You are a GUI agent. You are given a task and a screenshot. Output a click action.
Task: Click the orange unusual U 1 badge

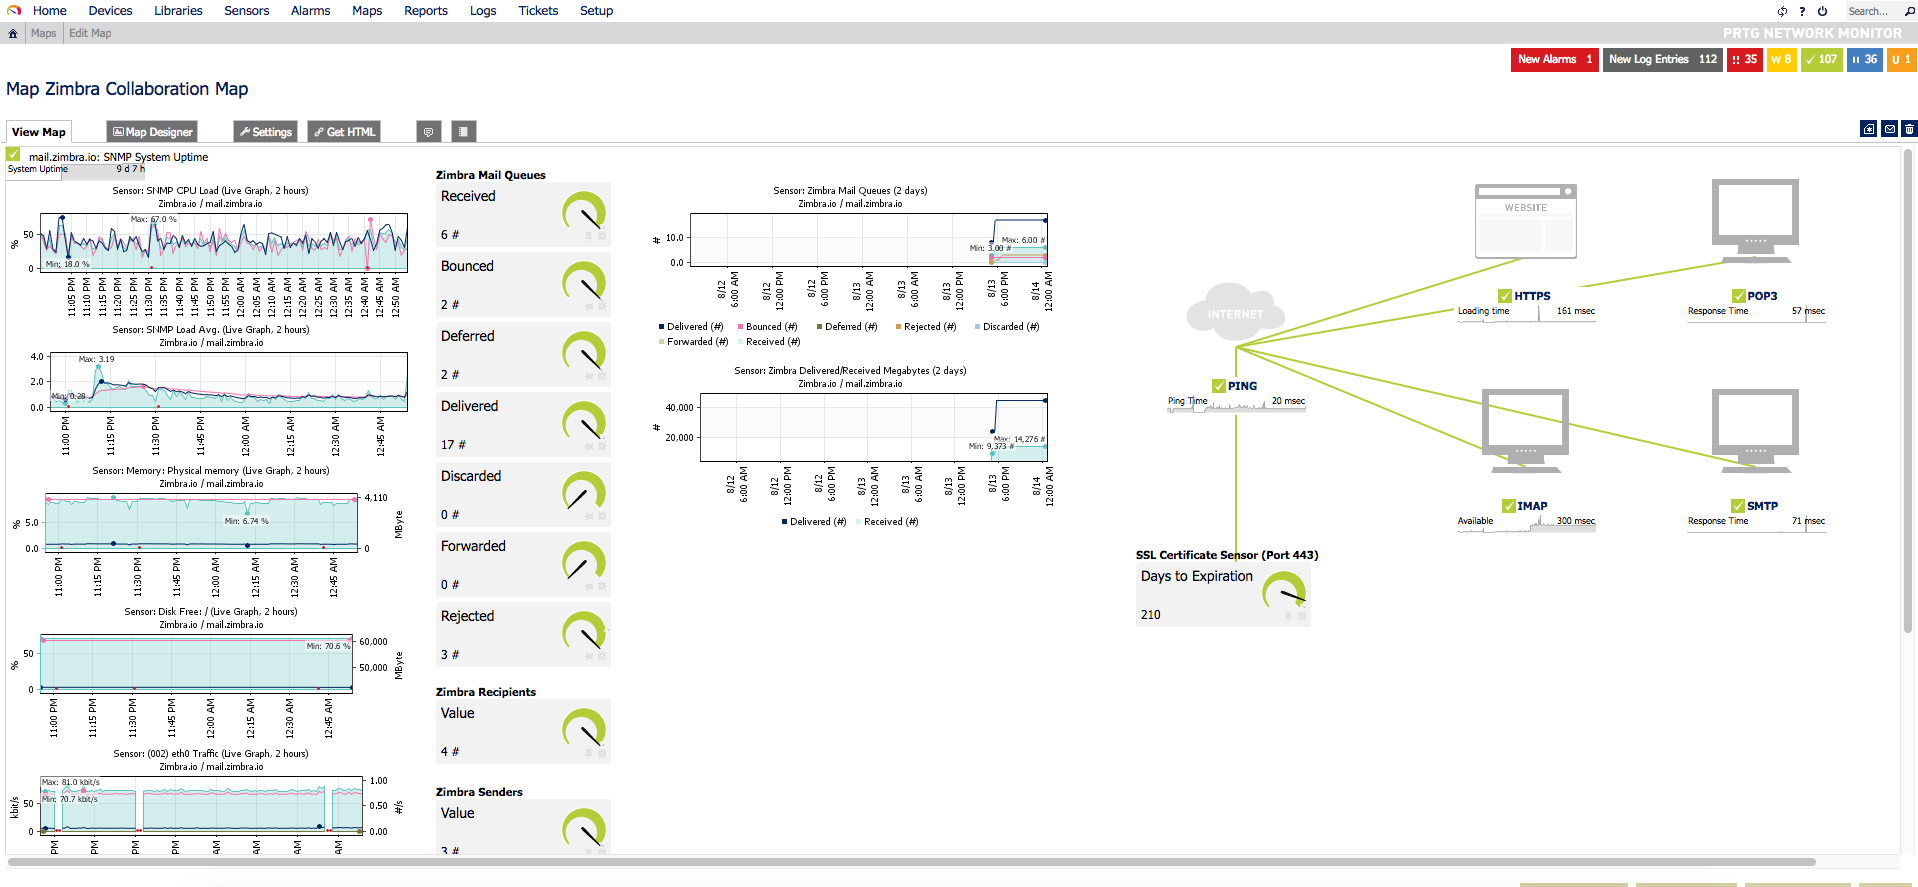(x=1901, y=59)
